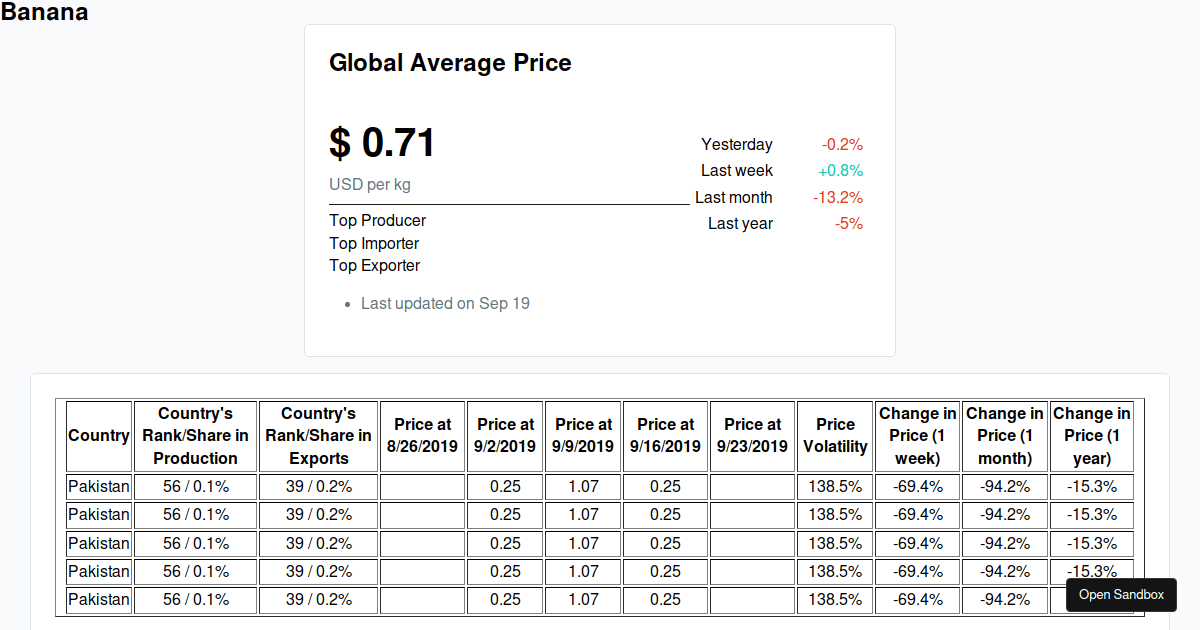Click the Rank/Share in Exports column header
1200x630 pixels.
coord(318,436)
